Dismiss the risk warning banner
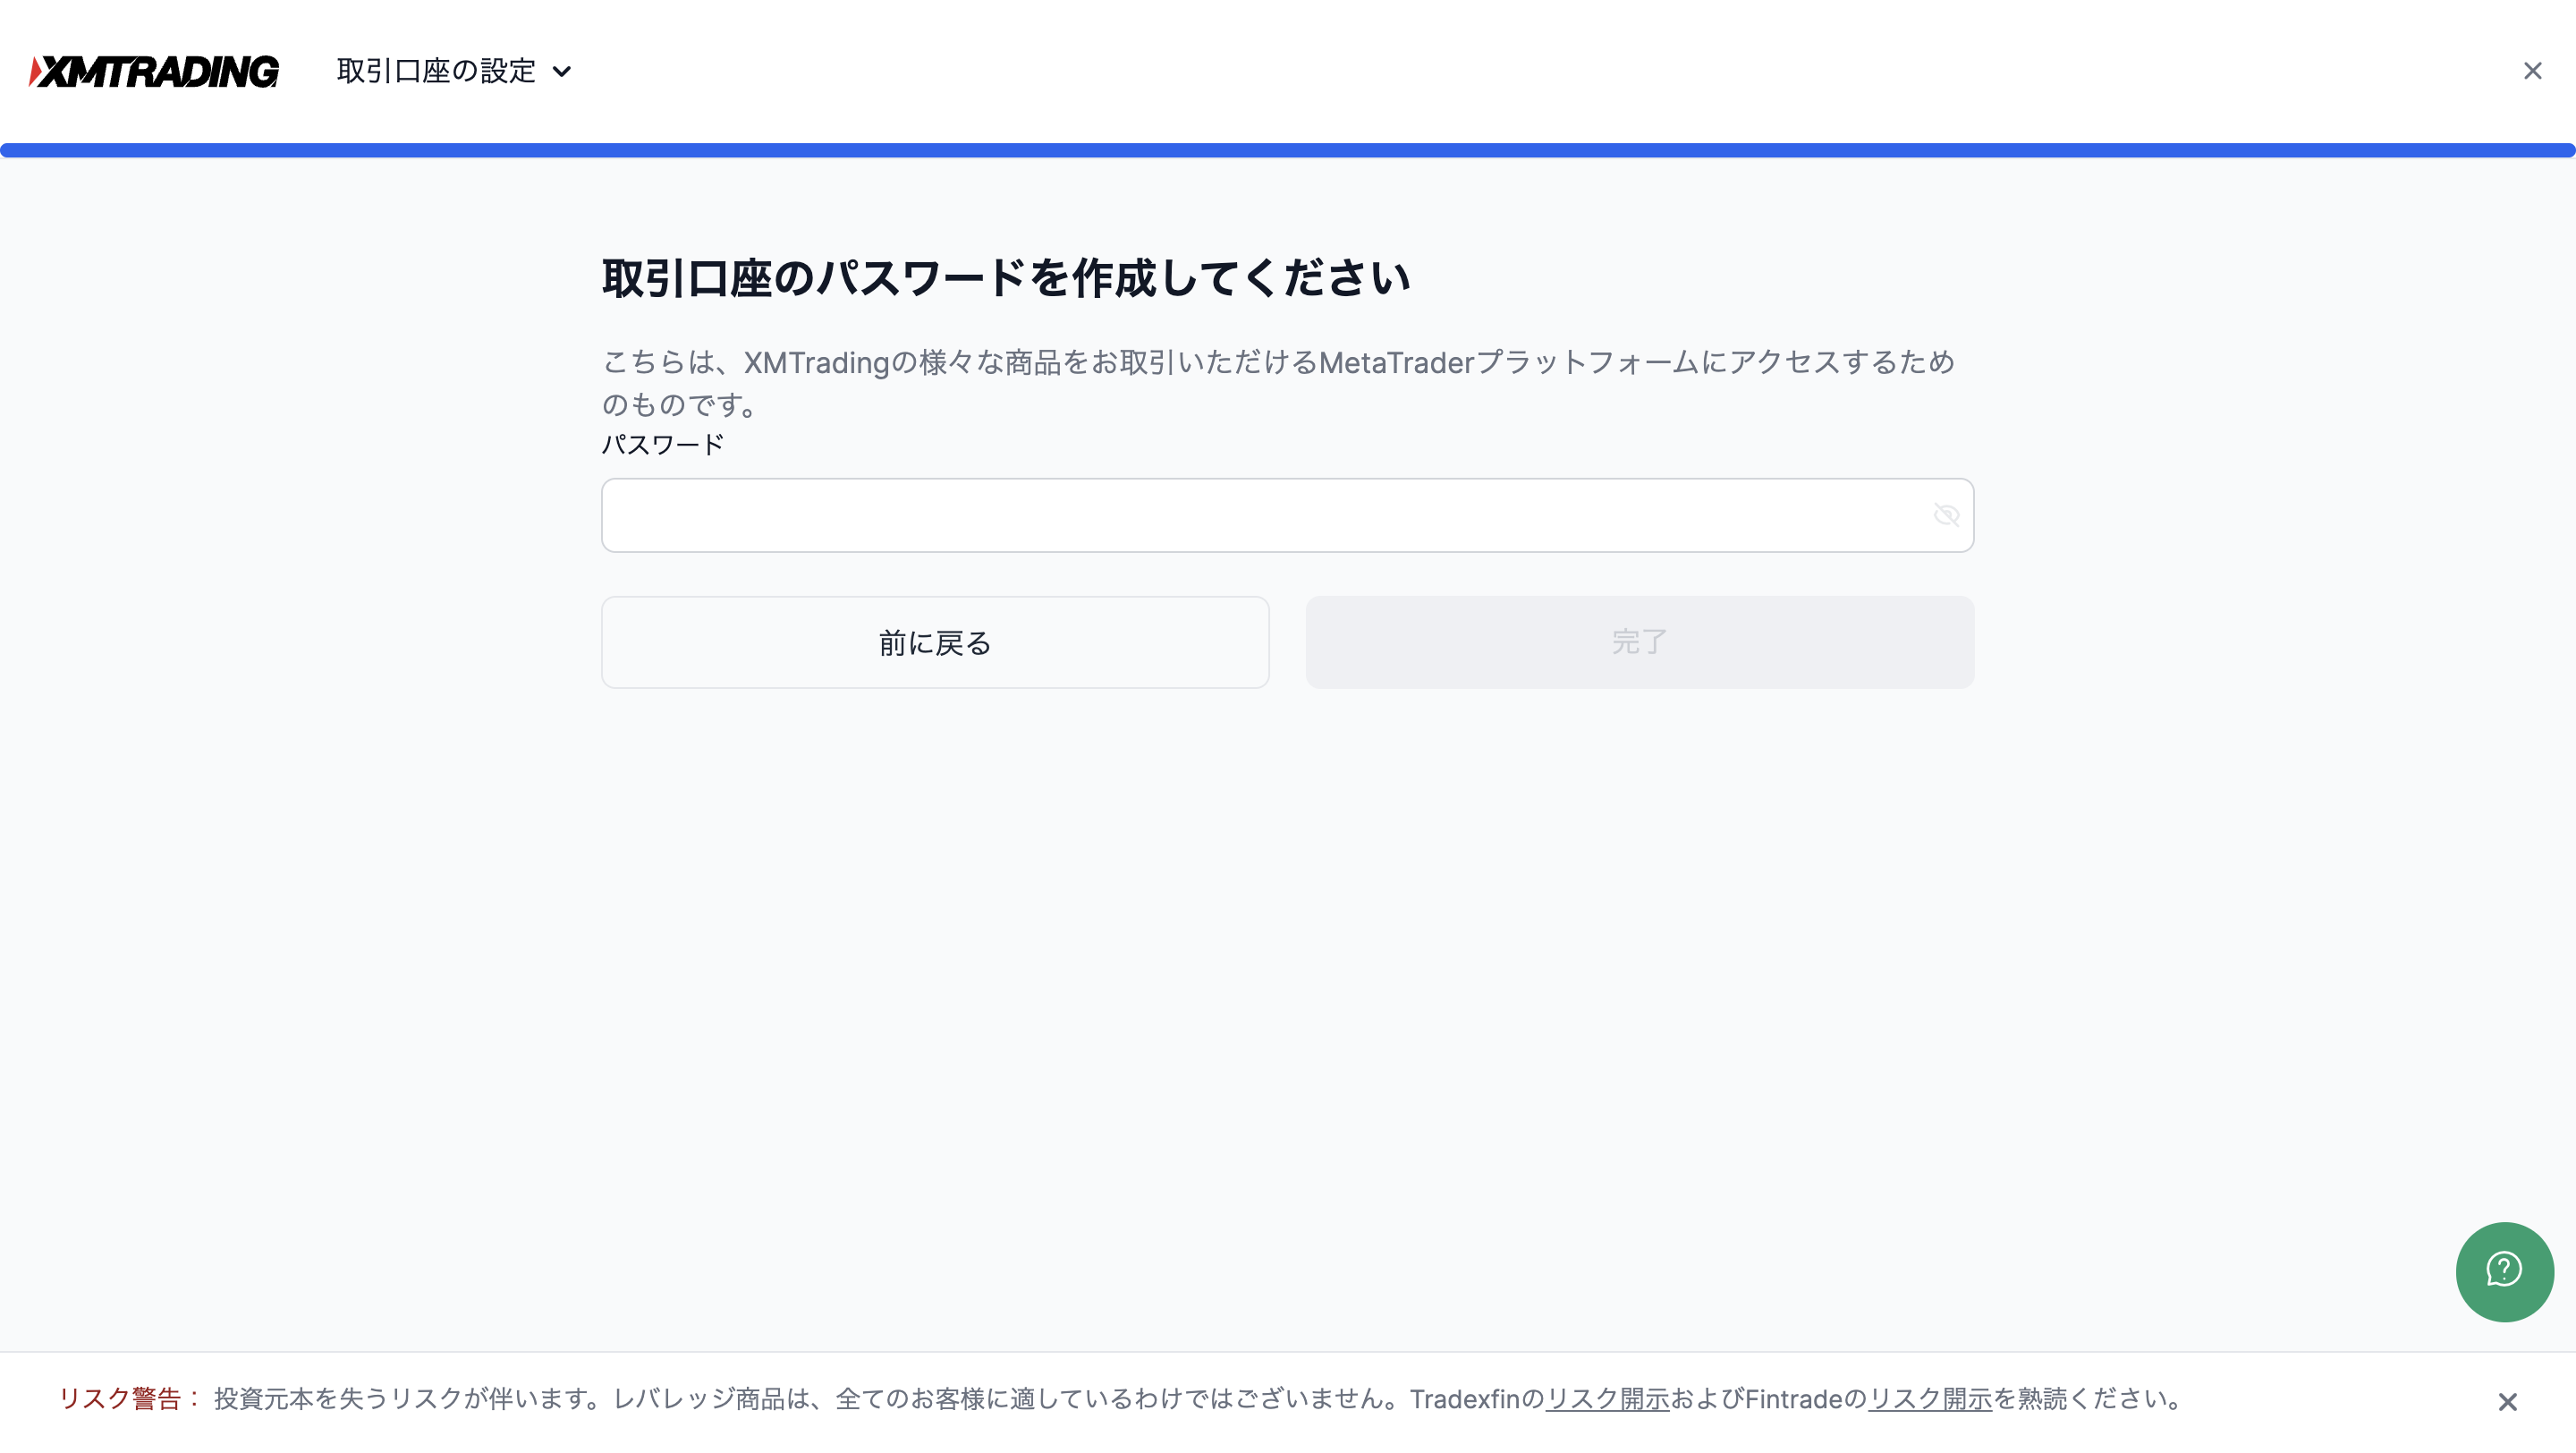This screenshot has width=2576, height=1453. click(x=2507, y=1401)
